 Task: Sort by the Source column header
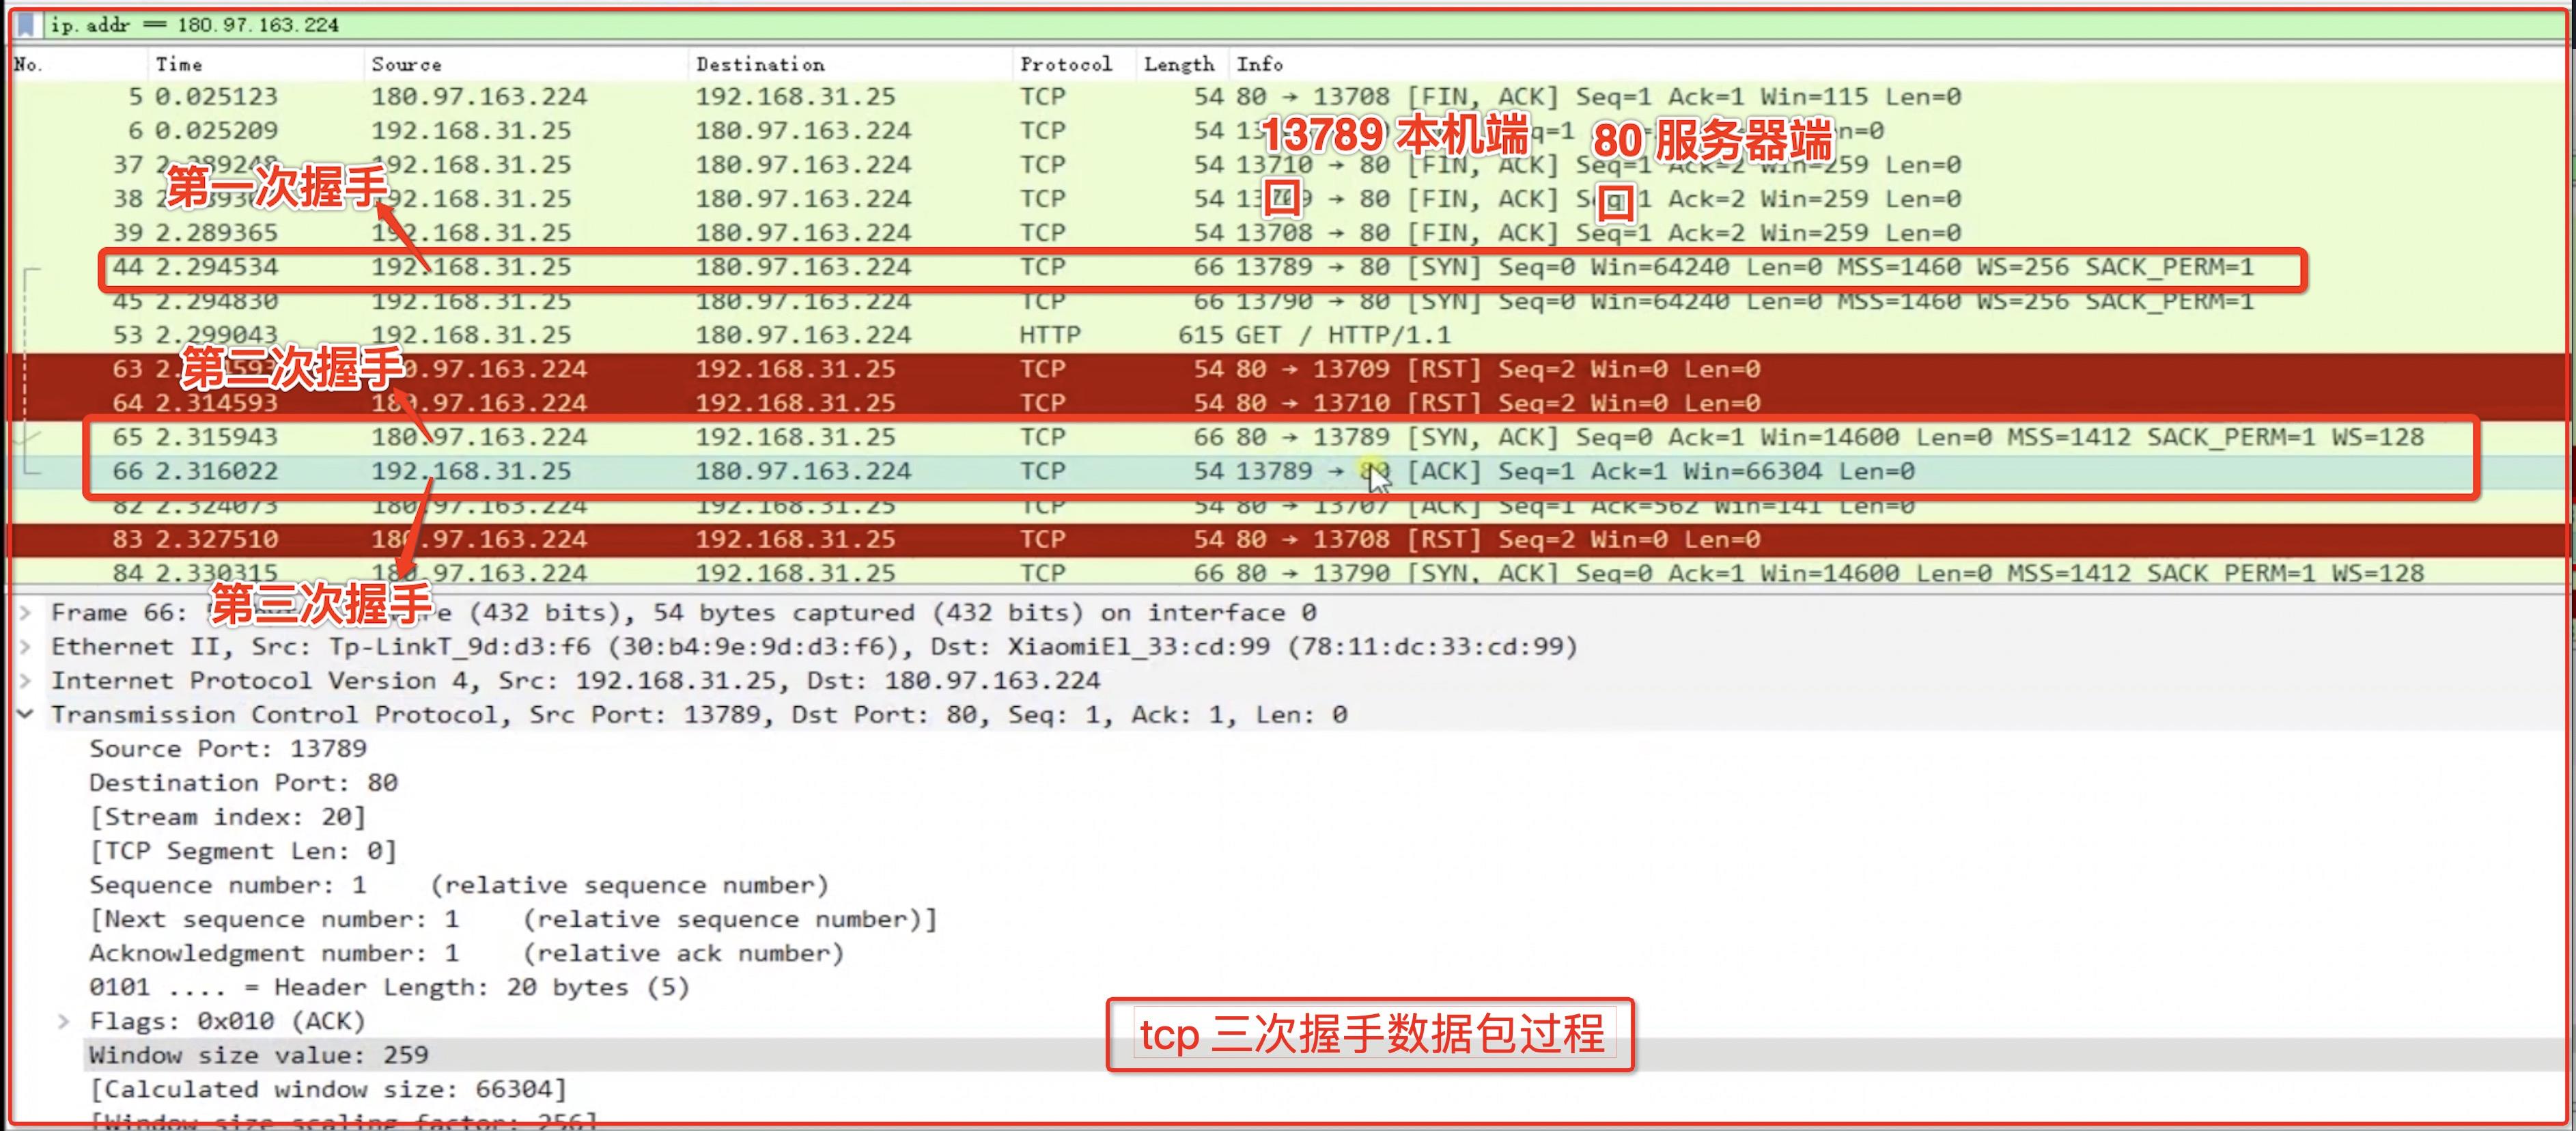[526, 64]
